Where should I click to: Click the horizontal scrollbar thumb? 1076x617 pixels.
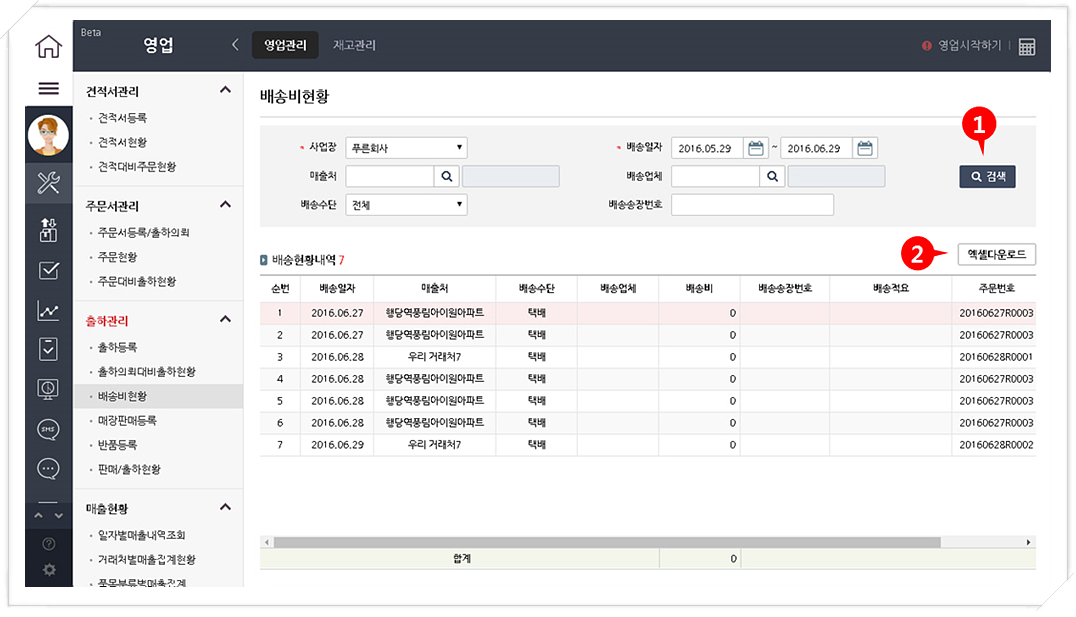[x=607, y=542]
